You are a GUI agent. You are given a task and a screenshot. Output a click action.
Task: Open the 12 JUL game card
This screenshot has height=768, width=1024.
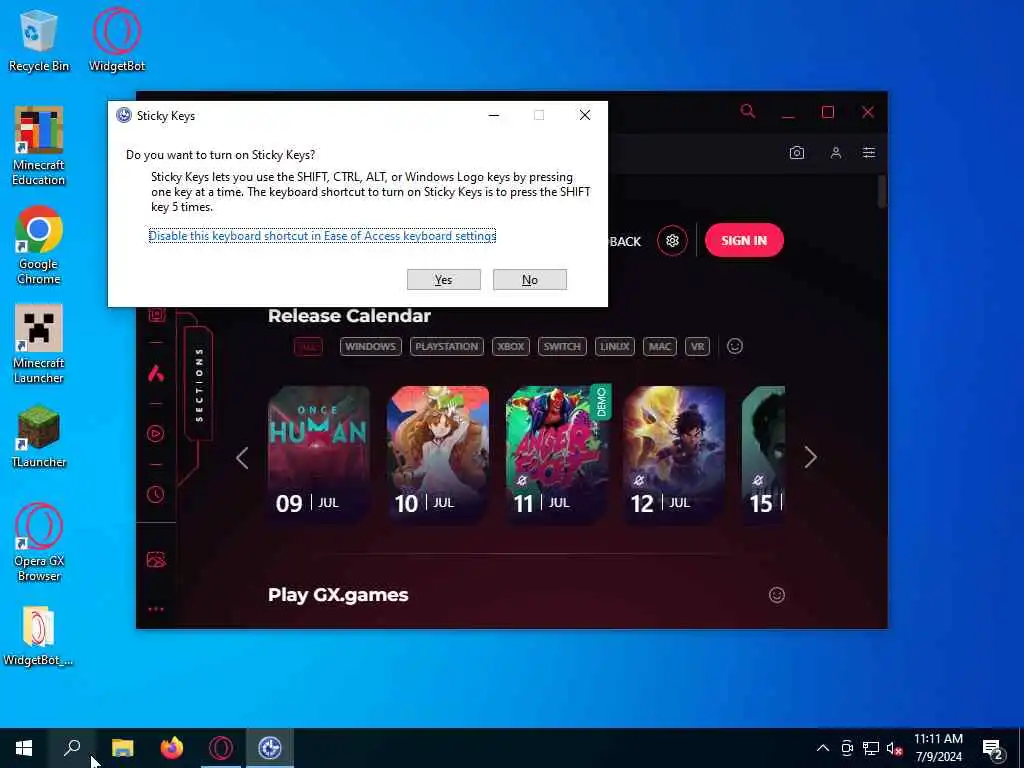(x=674, y=454)
